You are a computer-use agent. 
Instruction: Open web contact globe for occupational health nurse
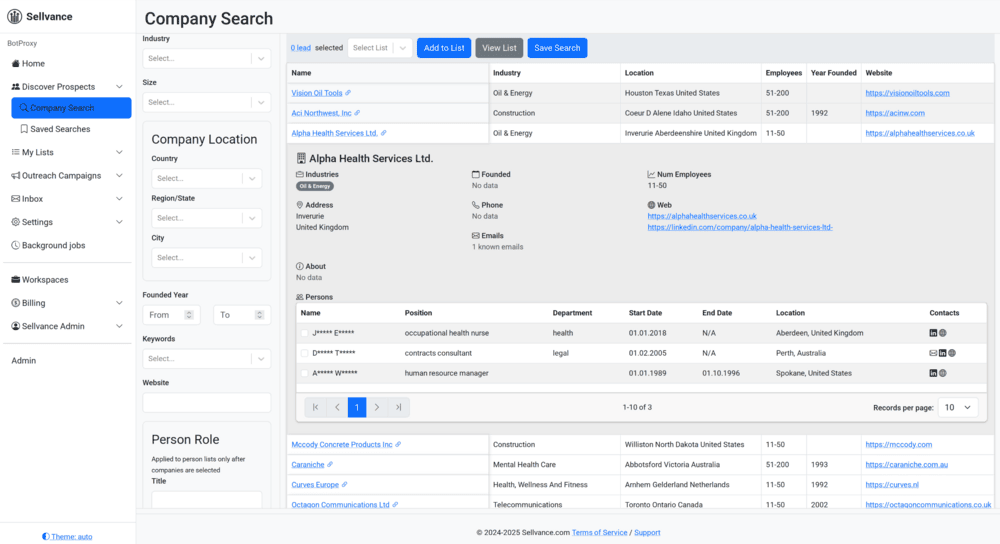click(943, 333)
